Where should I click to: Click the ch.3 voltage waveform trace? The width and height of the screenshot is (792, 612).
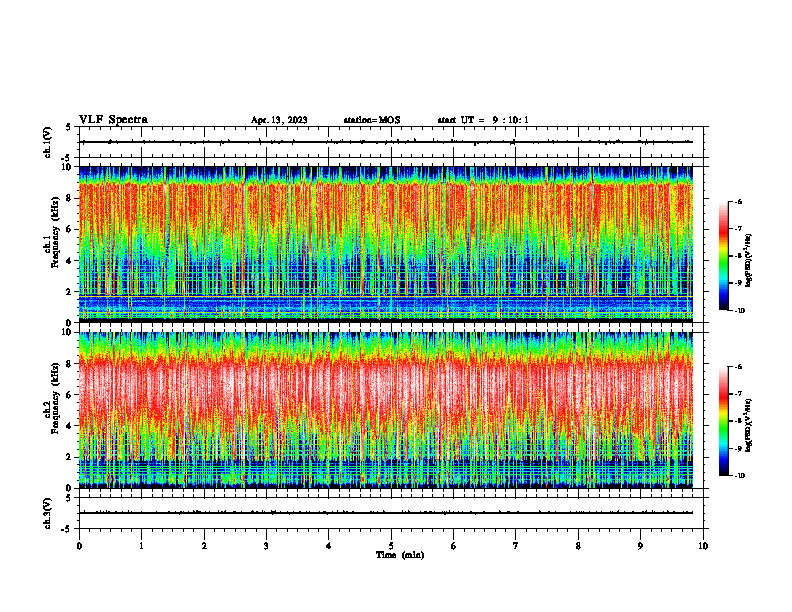point(385,513)
